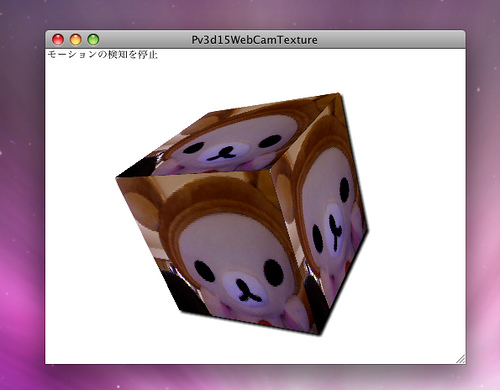Zoom the window with the green button

(93, 40)
